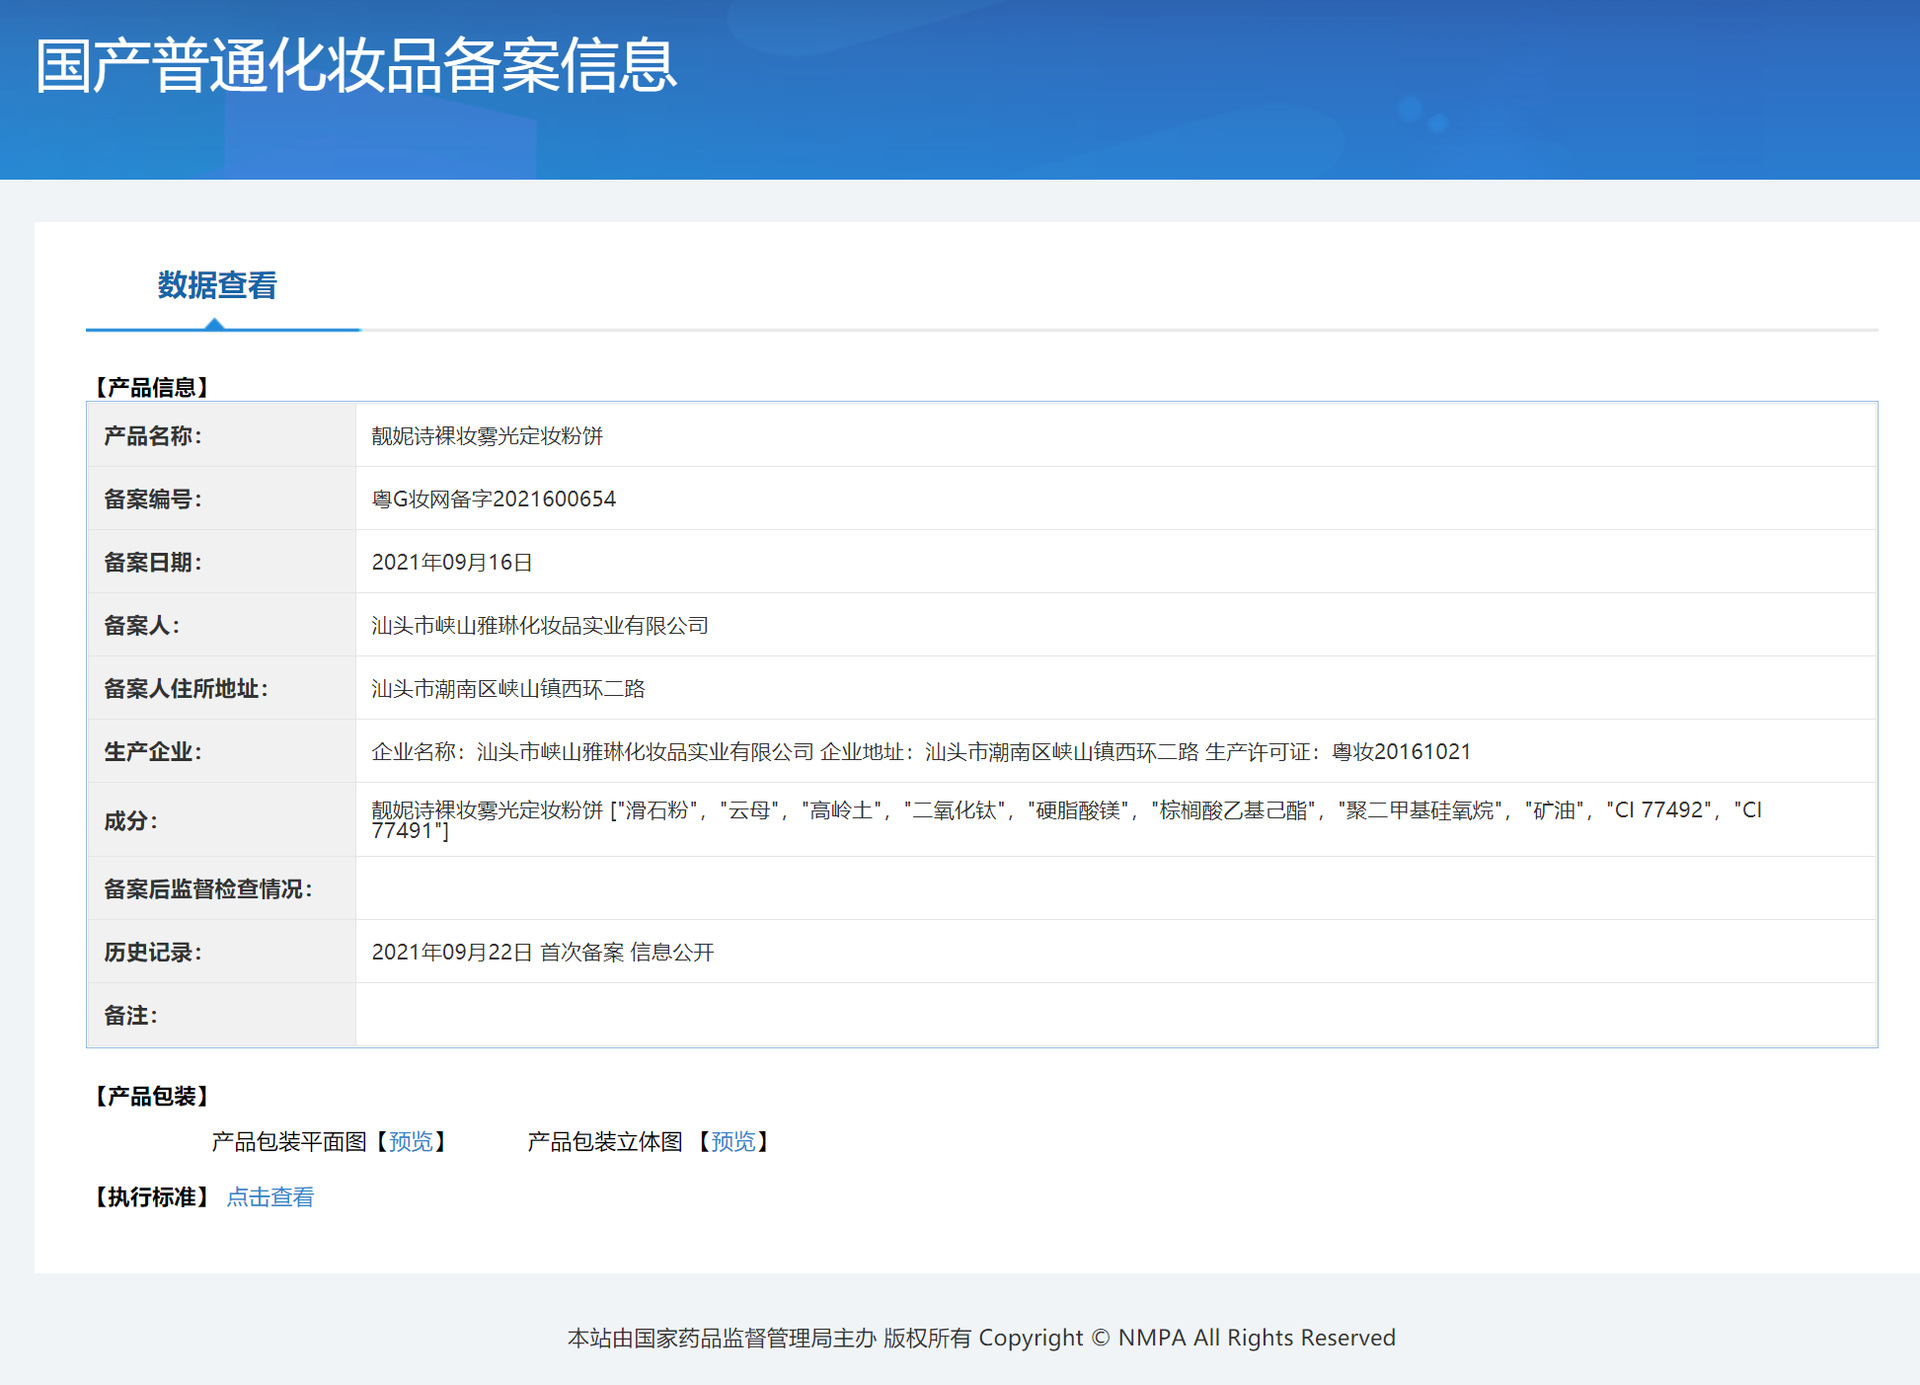Click the 产品包装 section heading
The image size is (1920, 1385).
152,1096
